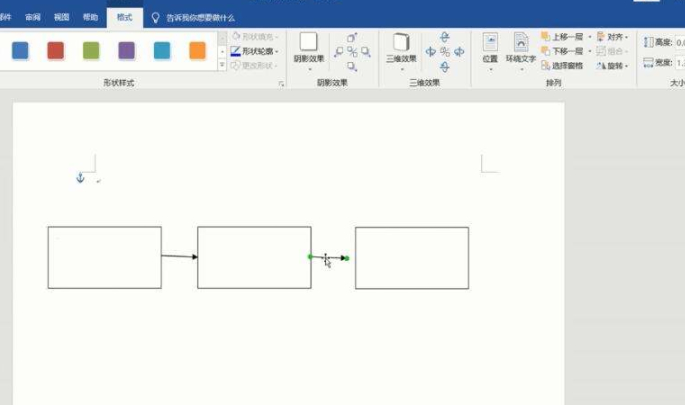Screen dimensions: 685x405
Task: Expand the shape styles gallery more arrow
Action: [x=222, y=65]
